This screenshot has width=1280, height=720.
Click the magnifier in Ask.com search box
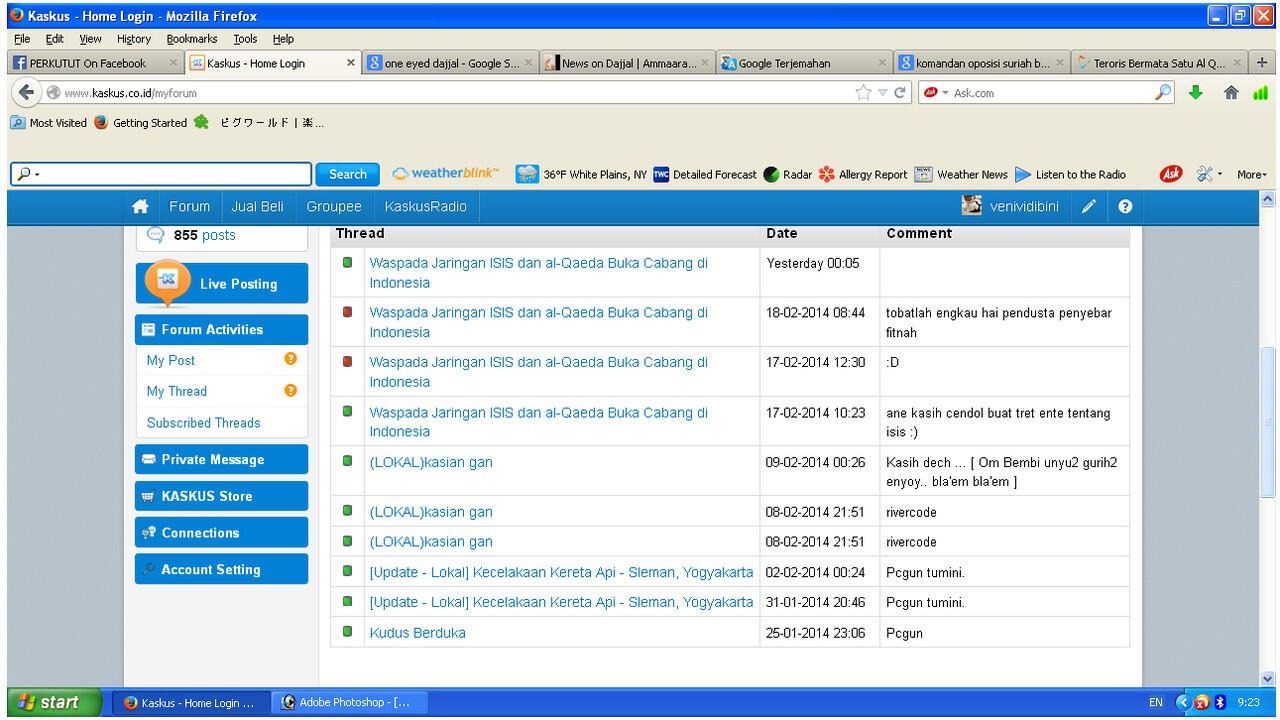click(x=1163, y=92)
